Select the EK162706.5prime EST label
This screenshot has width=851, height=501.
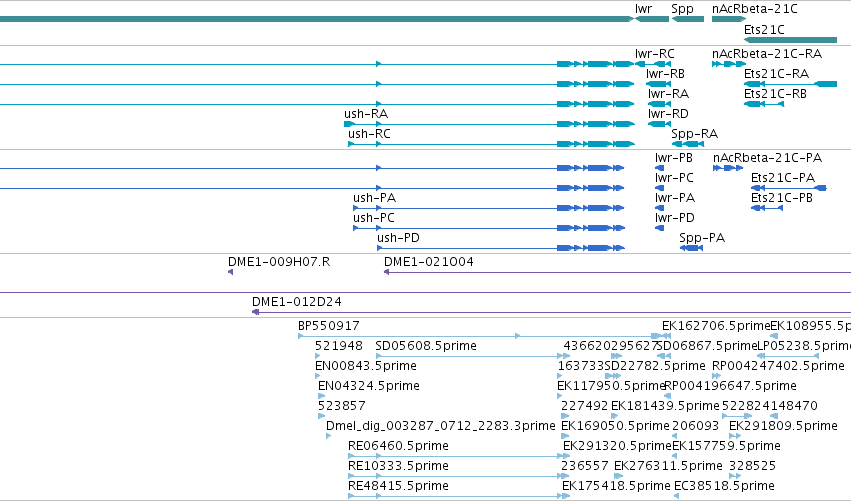click(716, 326)
